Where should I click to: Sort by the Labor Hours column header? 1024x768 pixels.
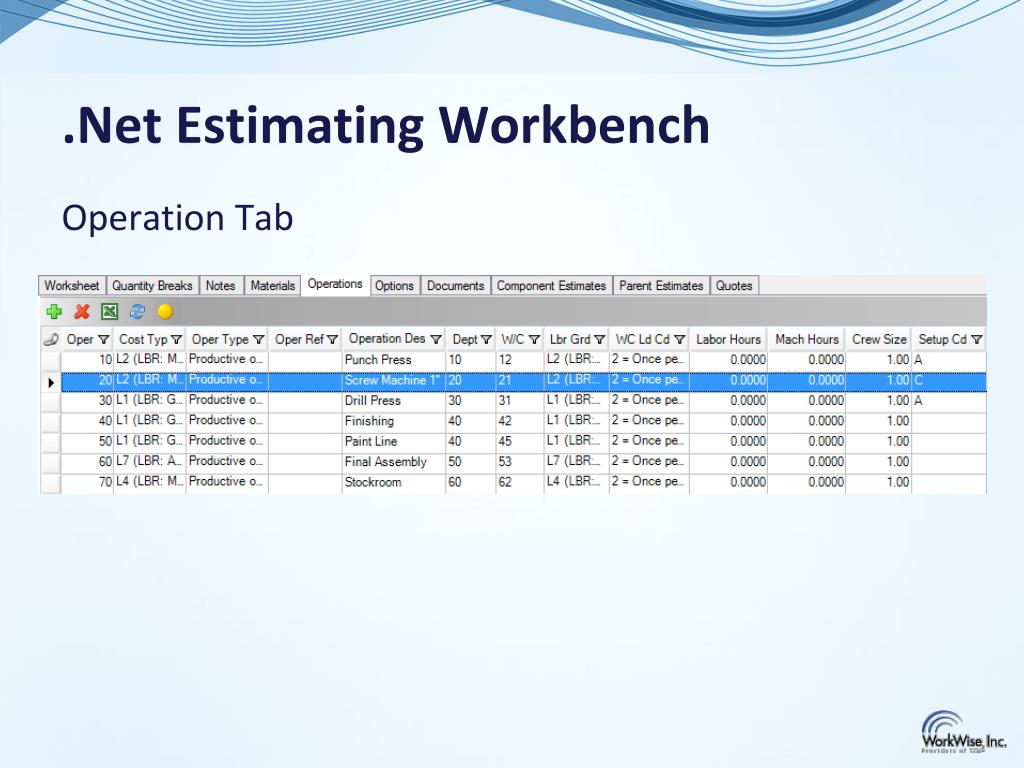(x=728, y=339)
